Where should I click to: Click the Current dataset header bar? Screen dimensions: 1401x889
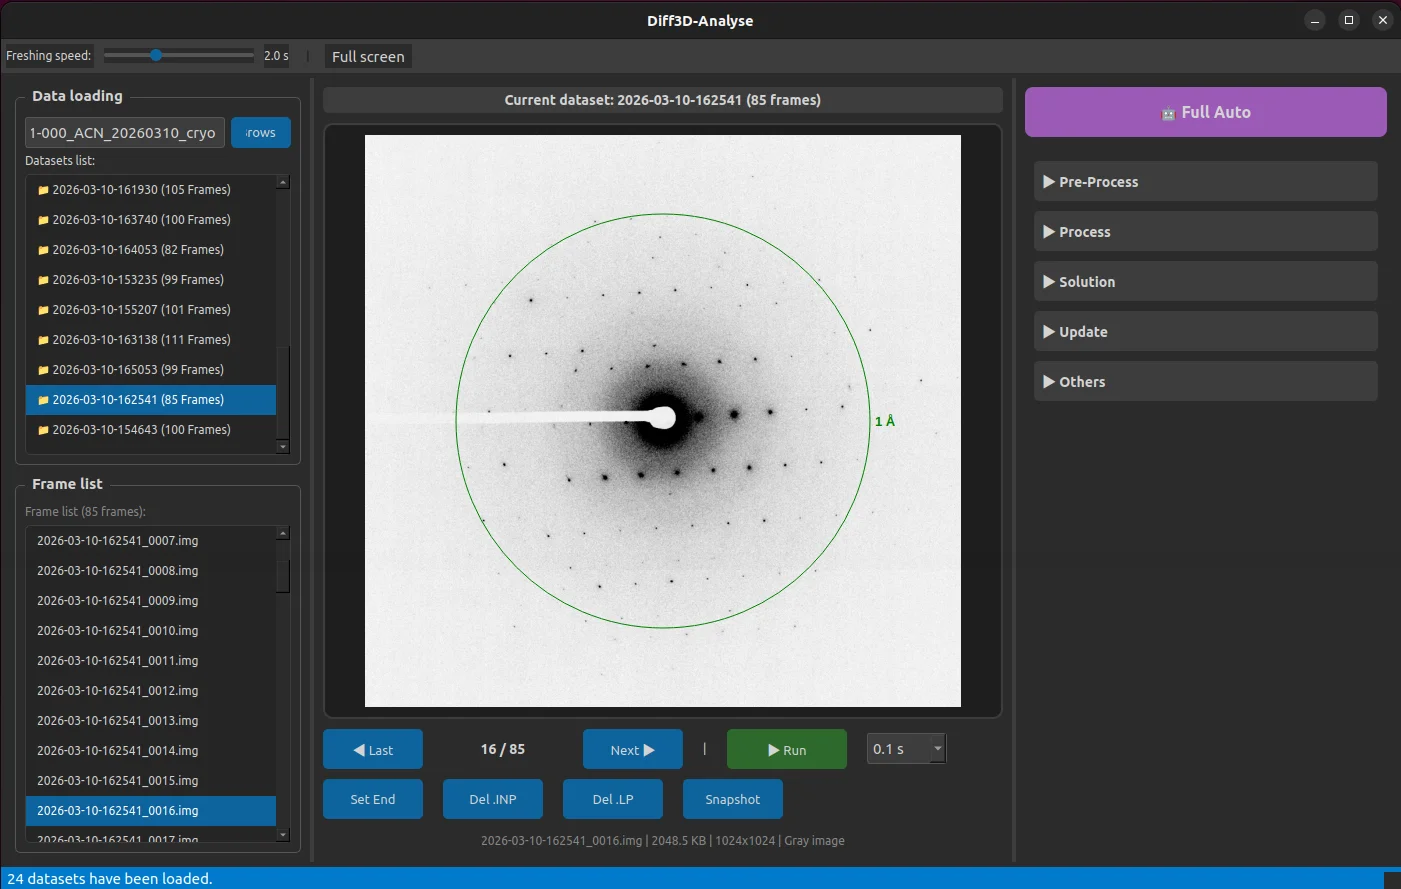pyautogui.click(x=662, y=100)
